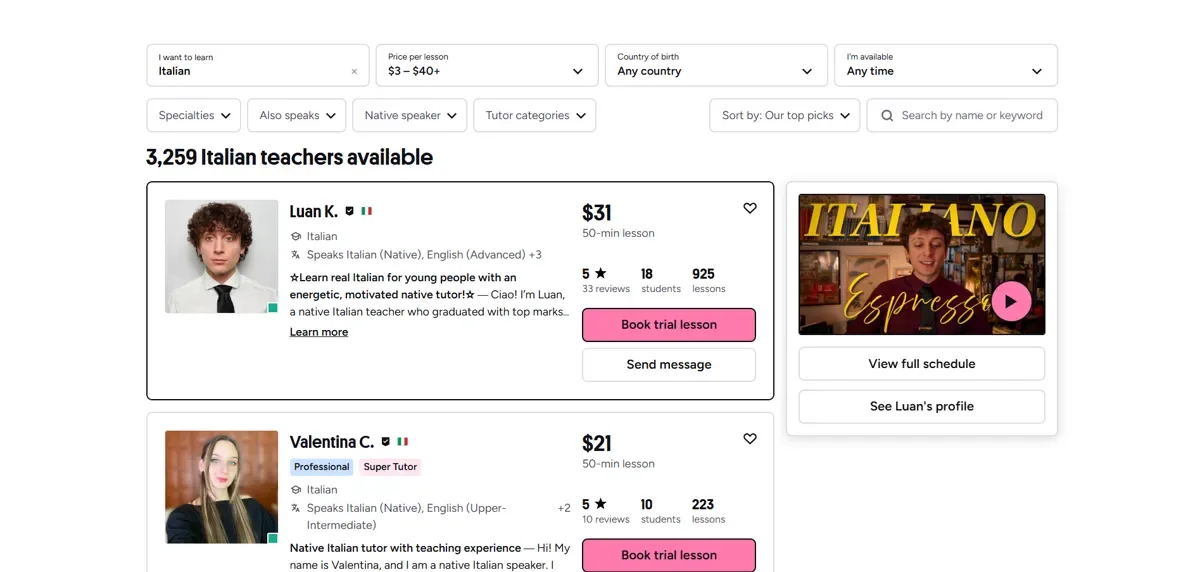Open the I'm available time dropdown
The image size is (1200, 572).
(945, 65)
